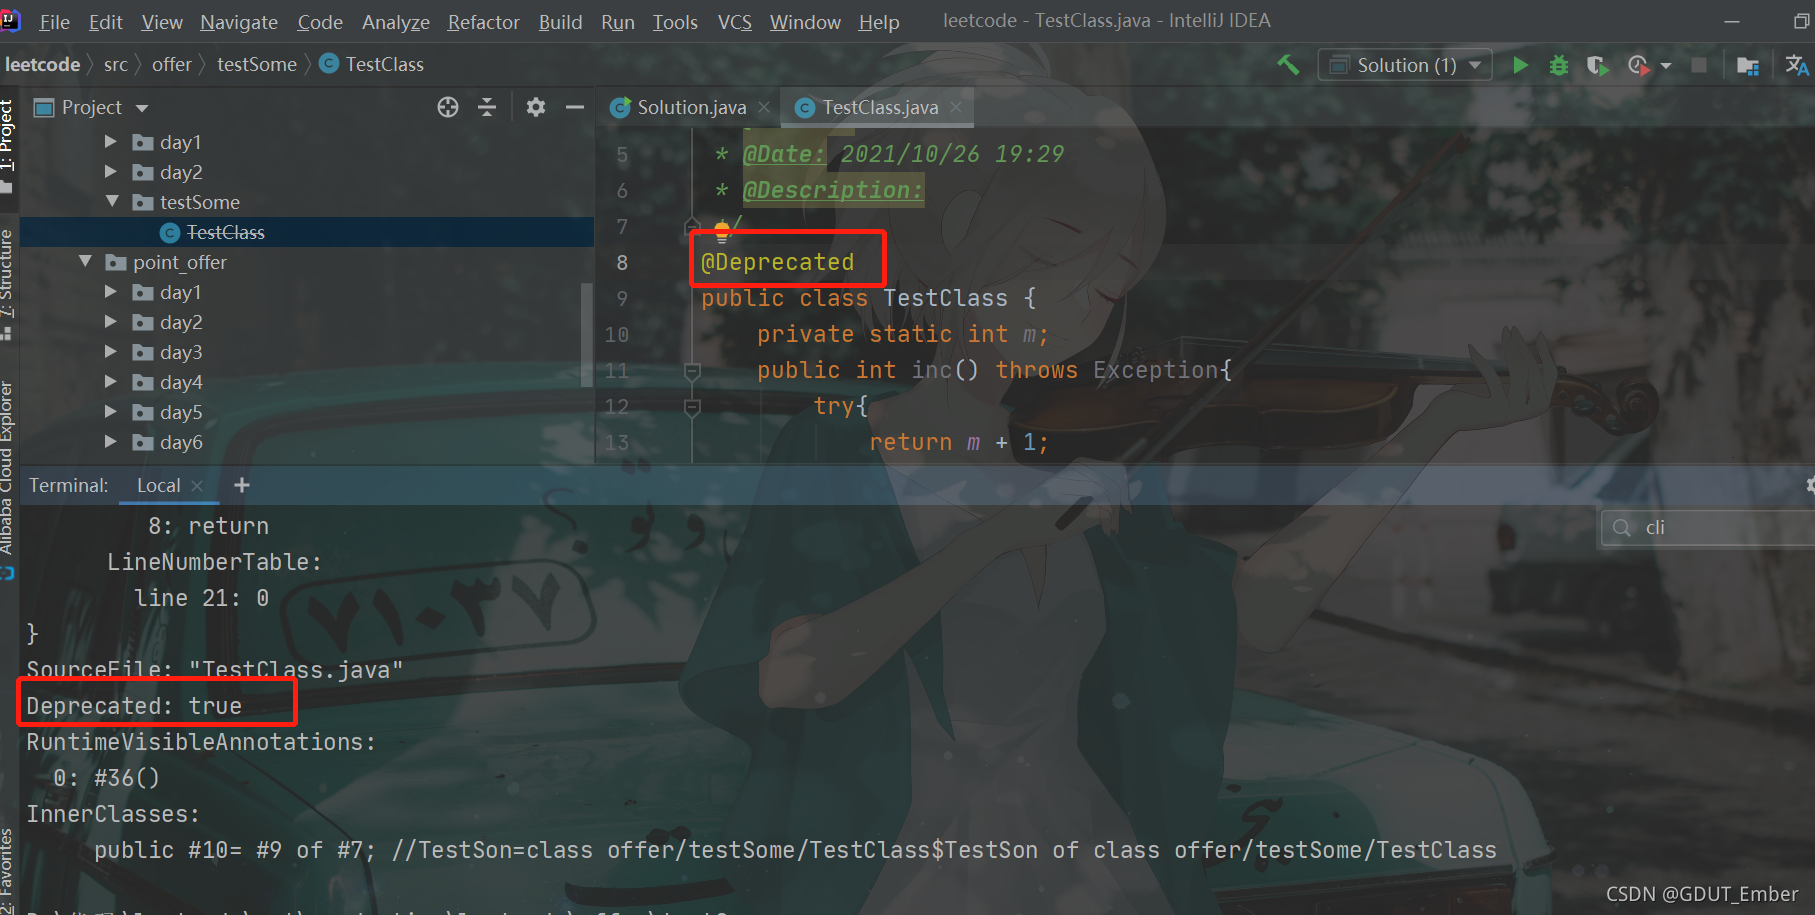
Task: Expand the day6 folder under point_offer
Action: tap(111, 442)
